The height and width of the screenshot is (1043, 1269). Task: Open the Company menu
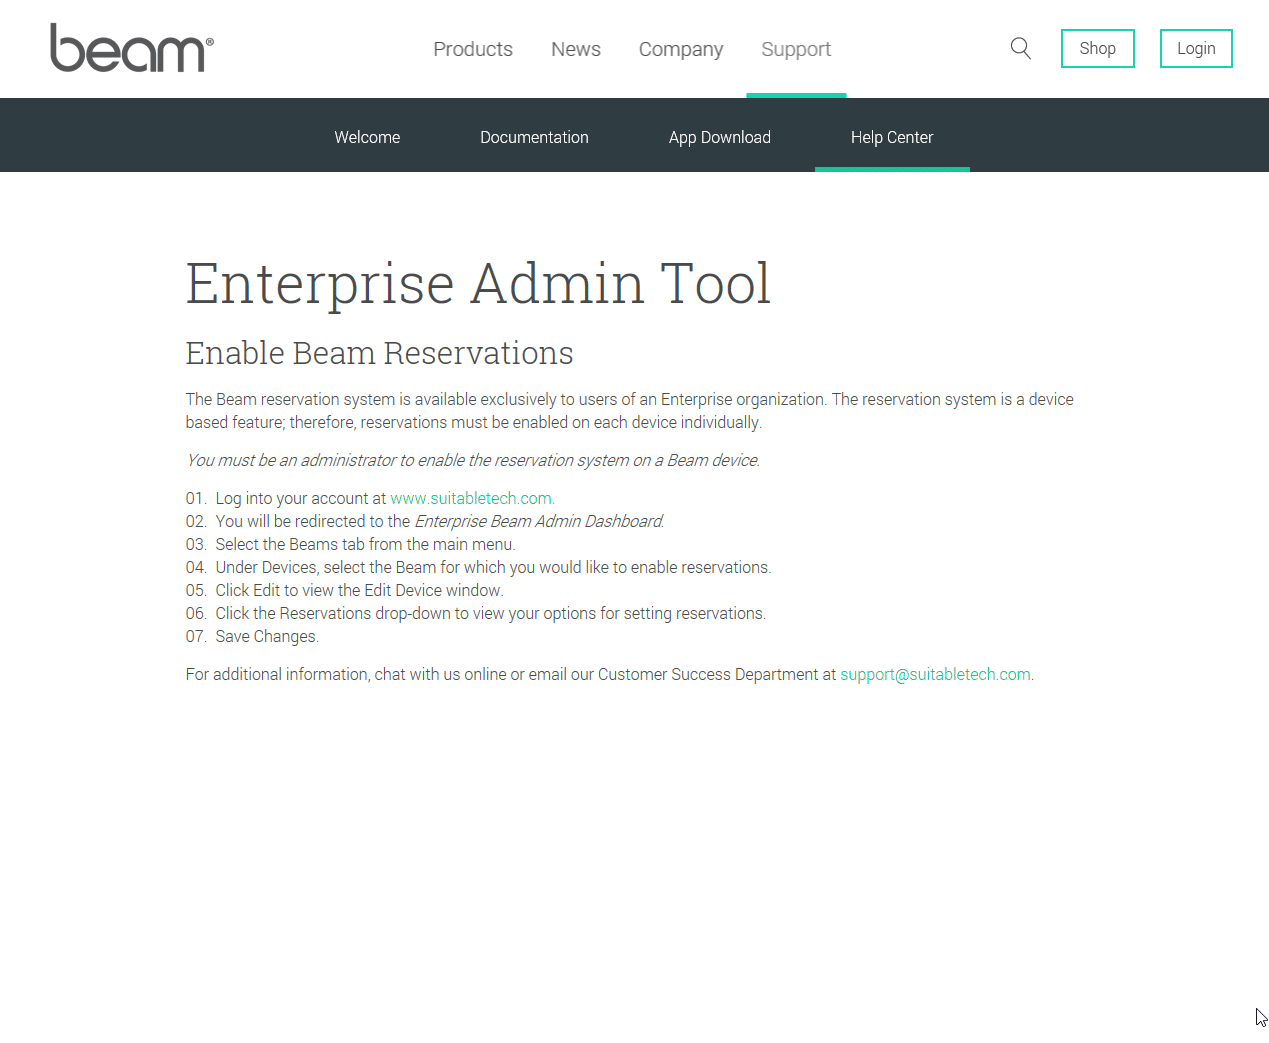tap(681, 49)
